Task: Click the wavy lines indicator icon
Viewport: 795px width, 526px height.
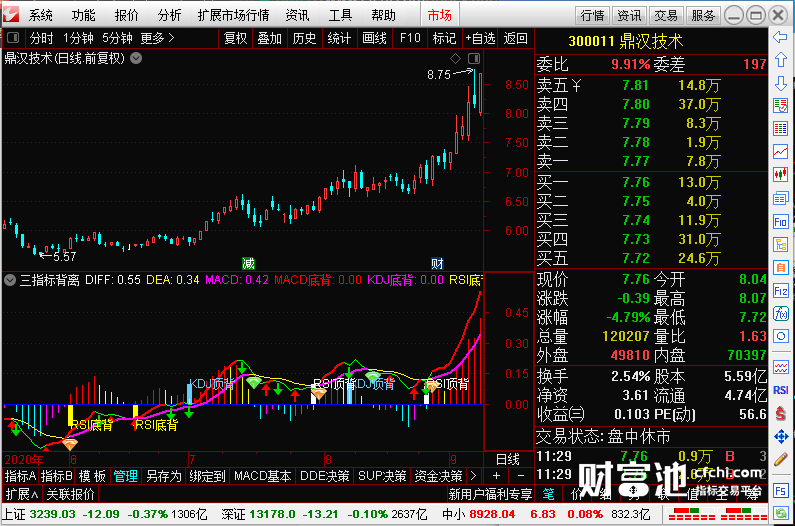Action: pyautogui.click(x=780, y=367)
